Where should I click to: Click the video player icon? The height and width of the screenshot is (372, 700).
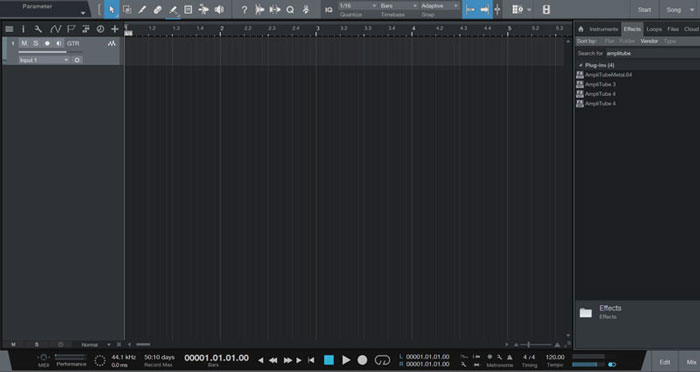click(x=546, y=9)
